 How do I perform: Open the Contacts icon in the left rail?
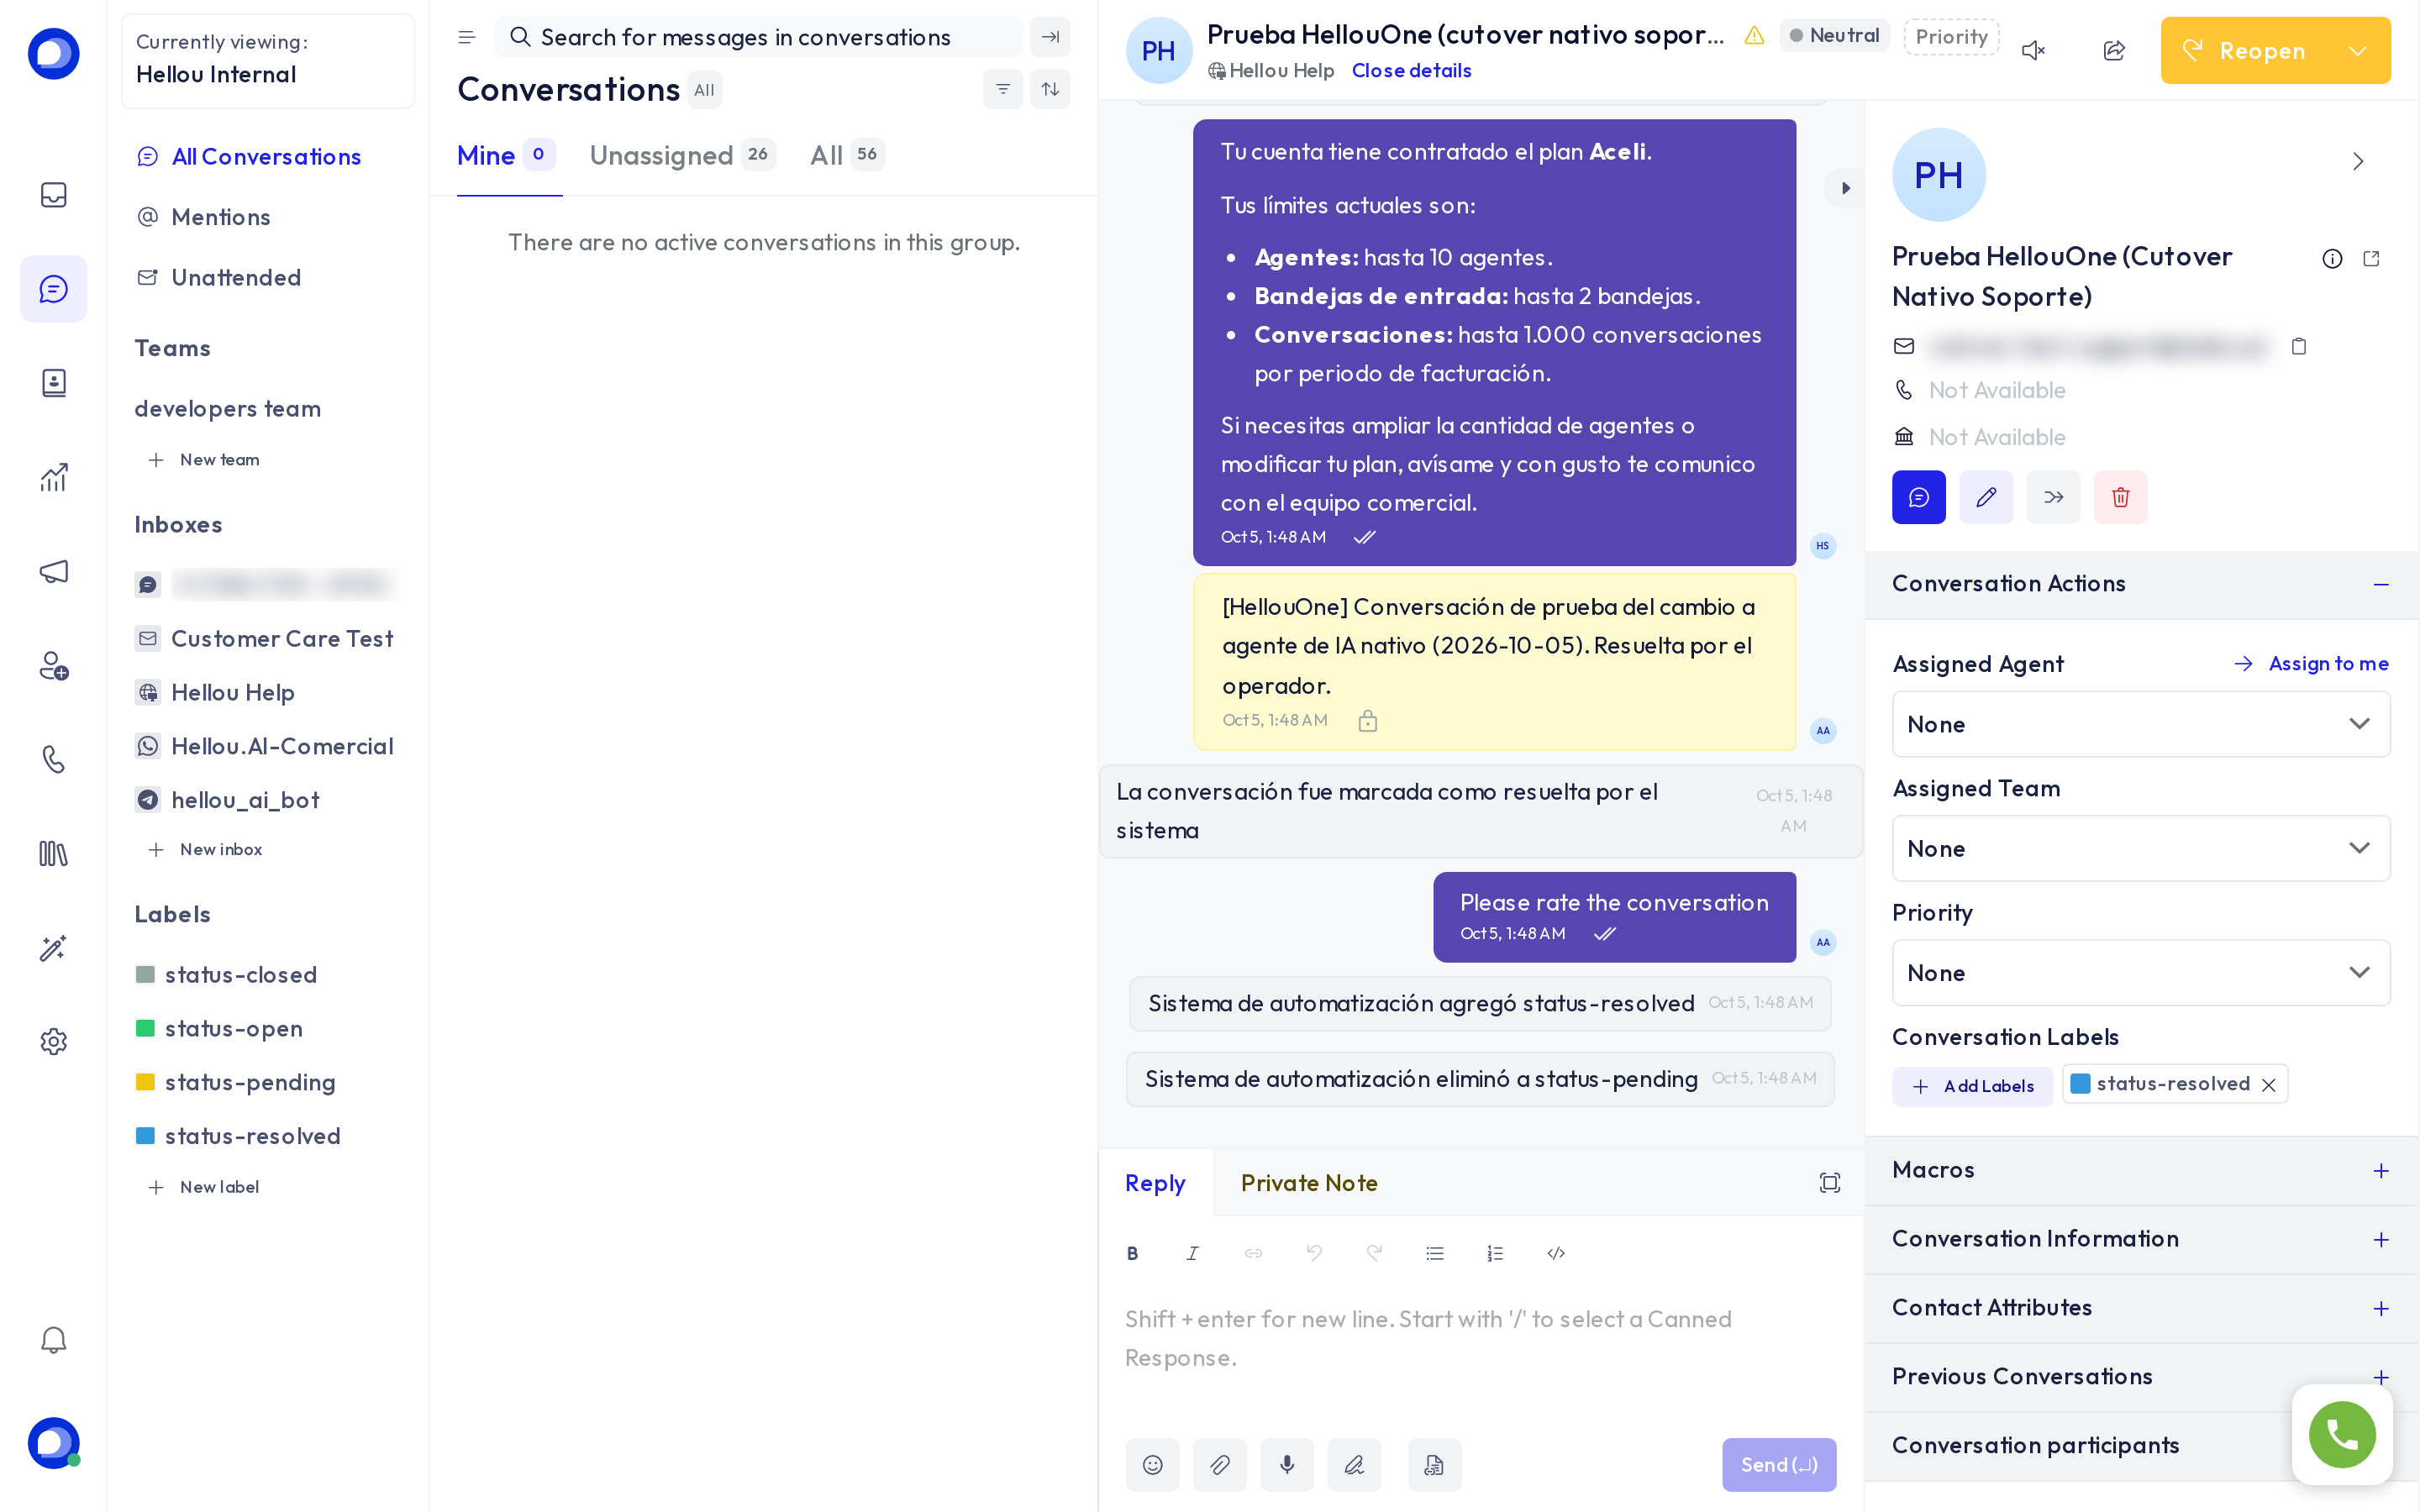(53, 383)
